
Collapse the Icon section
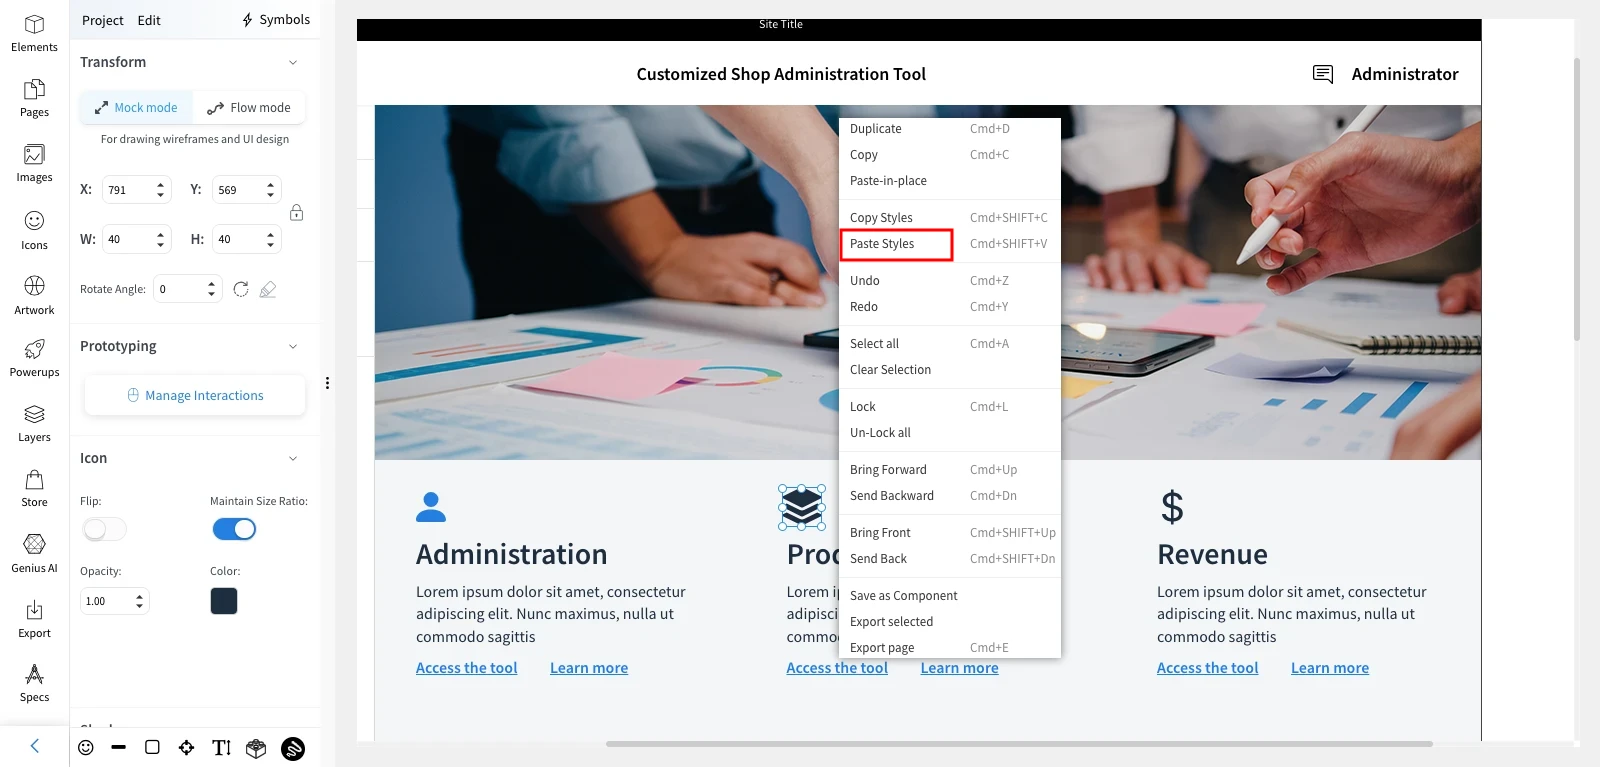pyautogui.click(x=293, y=458)
